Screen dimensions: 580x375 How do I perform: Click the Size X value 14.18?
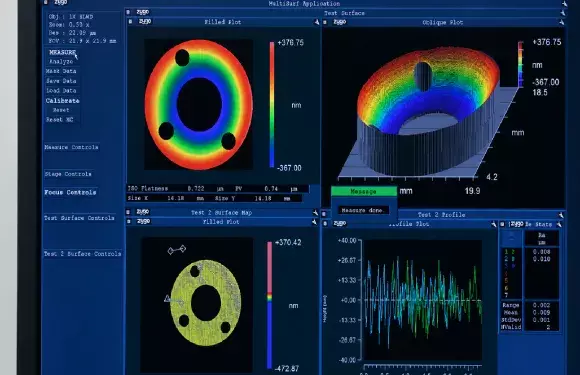pyautogui.click(x=176, y=198)
